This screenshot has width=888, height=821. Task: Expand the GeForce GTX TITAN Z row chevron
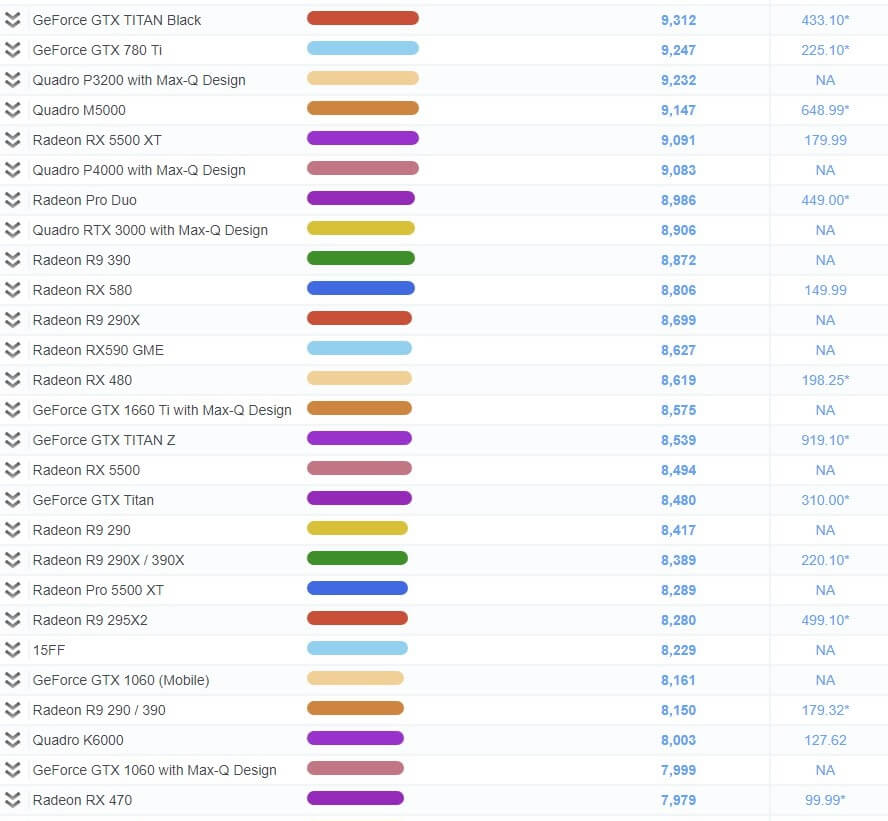12,440
